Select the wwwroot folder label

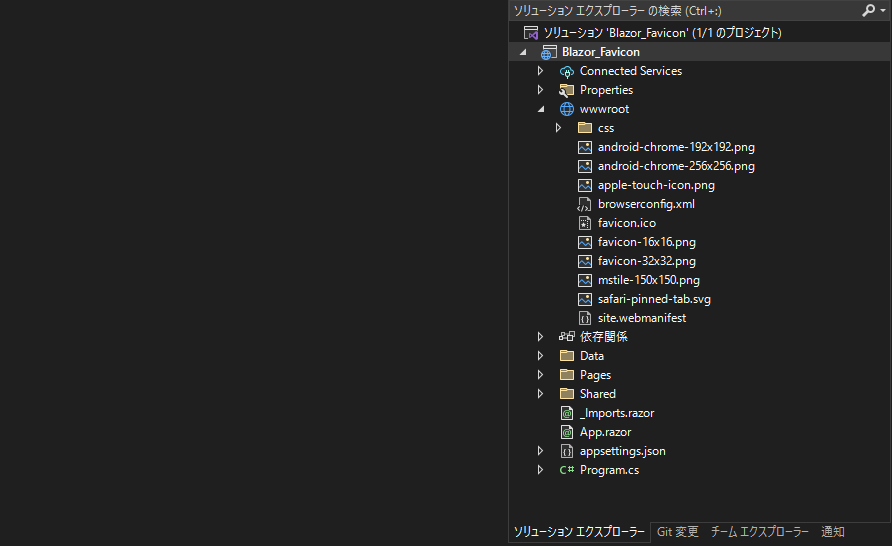[604, 109]
